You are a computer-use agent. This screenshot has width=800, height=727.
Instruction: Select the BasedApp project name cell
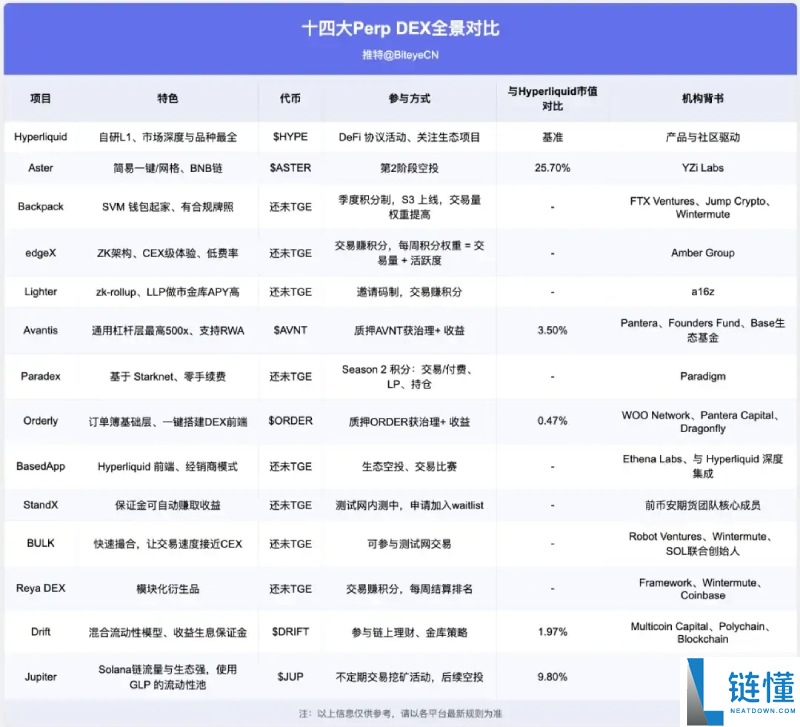[x=40, y=466]
